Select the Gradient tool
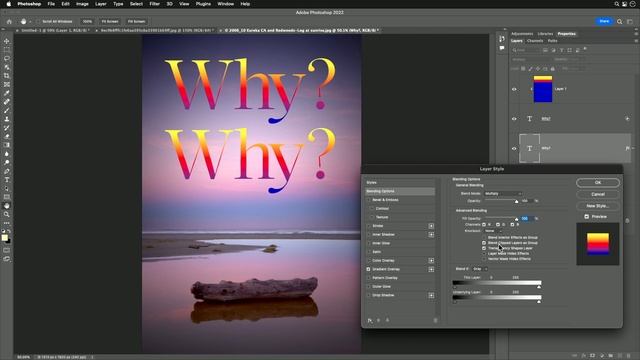Image resolution: width=640 pixels, height=360 pixels. click(x=7, y=145)
